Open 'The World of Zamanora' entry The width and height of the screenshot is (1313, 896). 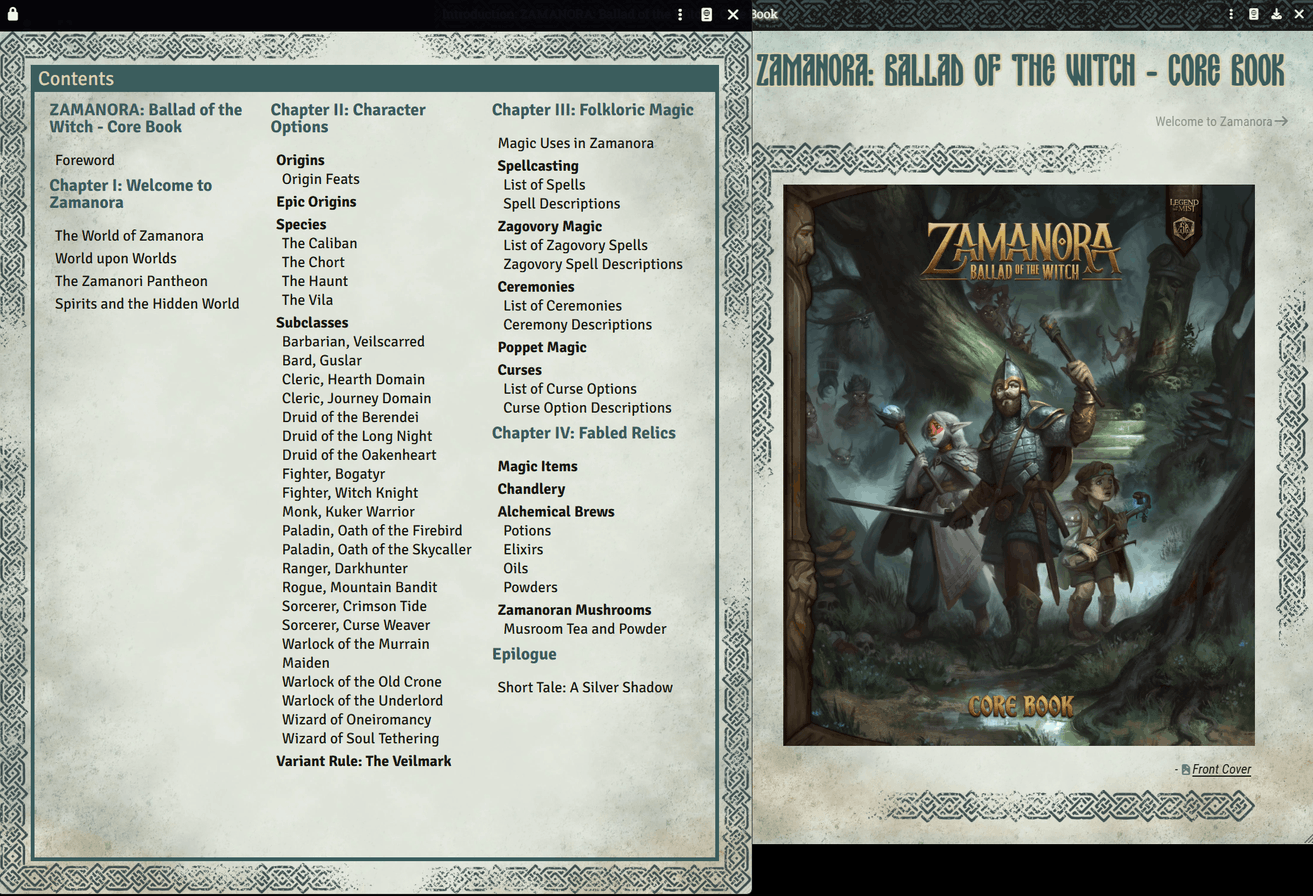[129, 236]
